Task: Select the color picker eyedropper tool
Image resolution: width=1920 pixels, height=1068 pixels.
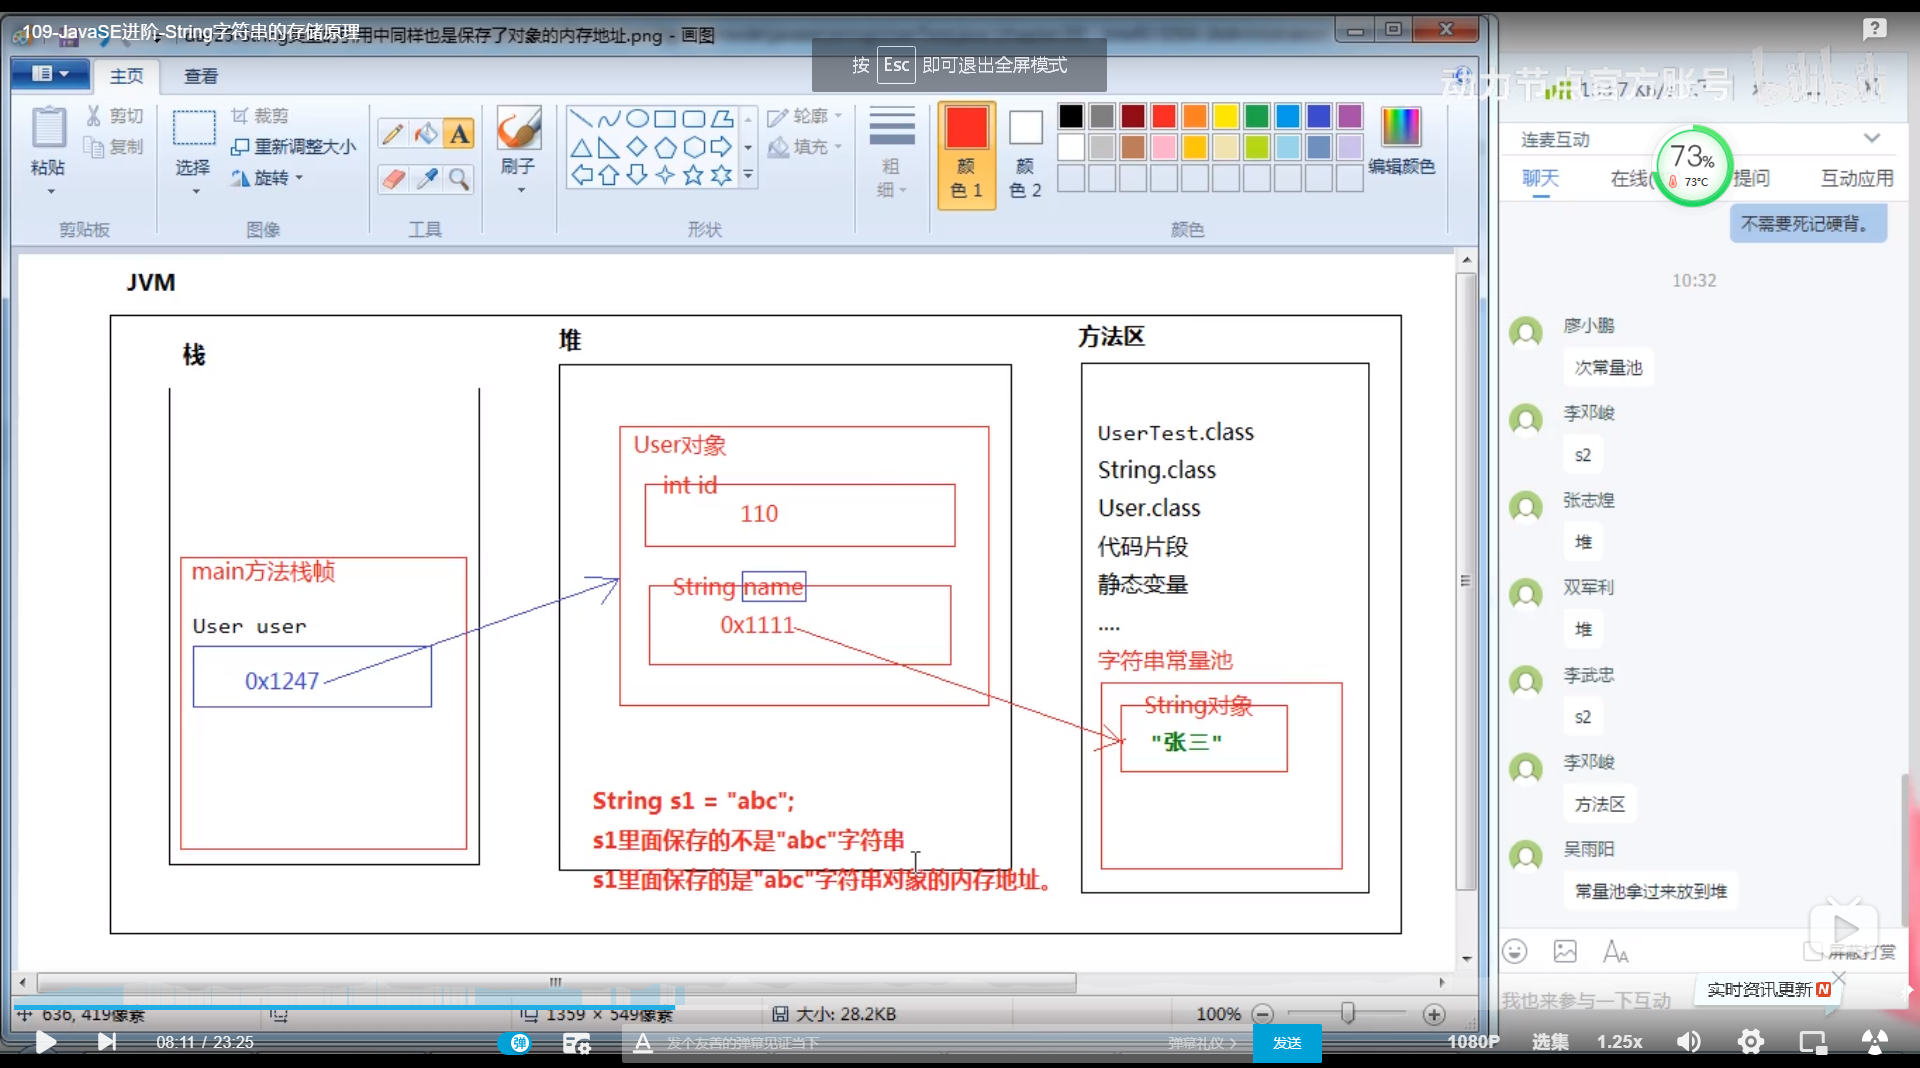Action: coord(426,179)
